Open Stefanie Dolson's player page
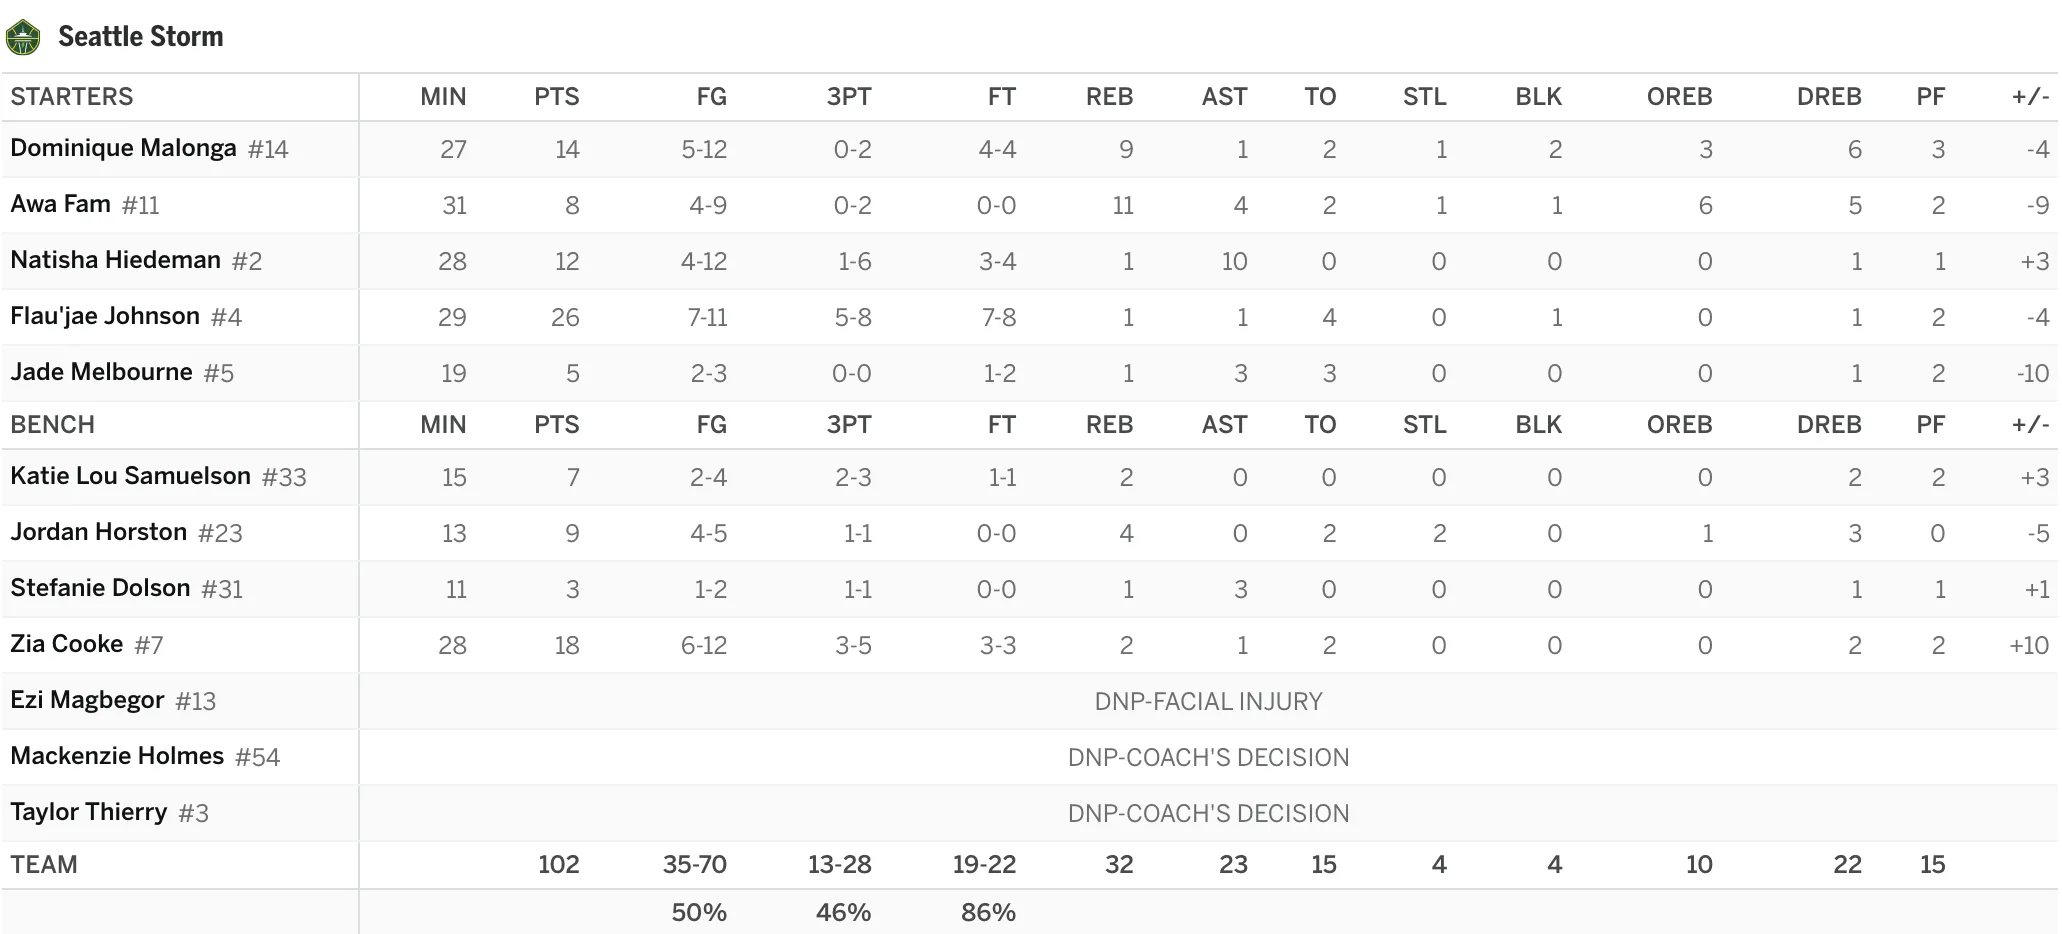 point(100,588)
